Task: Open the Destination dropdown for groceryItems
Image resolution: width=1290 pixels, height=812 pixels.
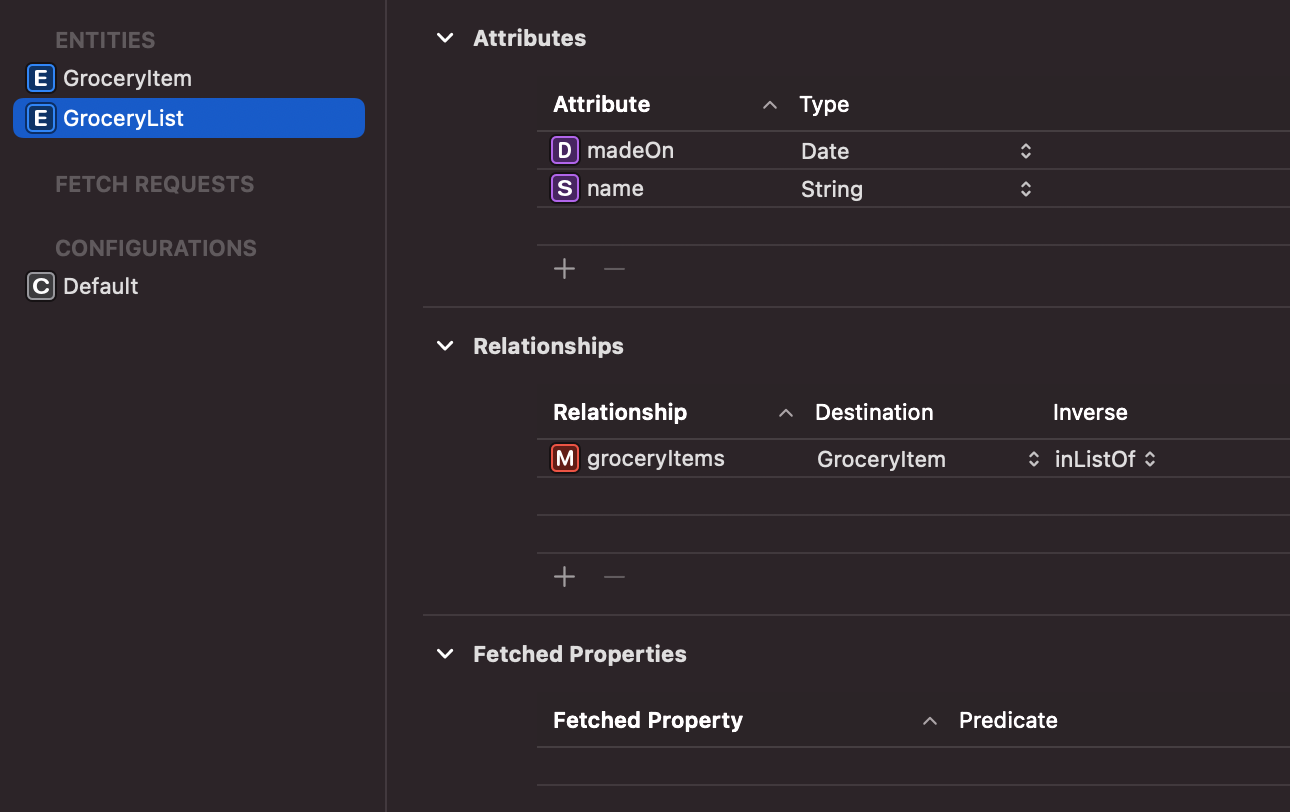Action: click(x=1033, y=459)
